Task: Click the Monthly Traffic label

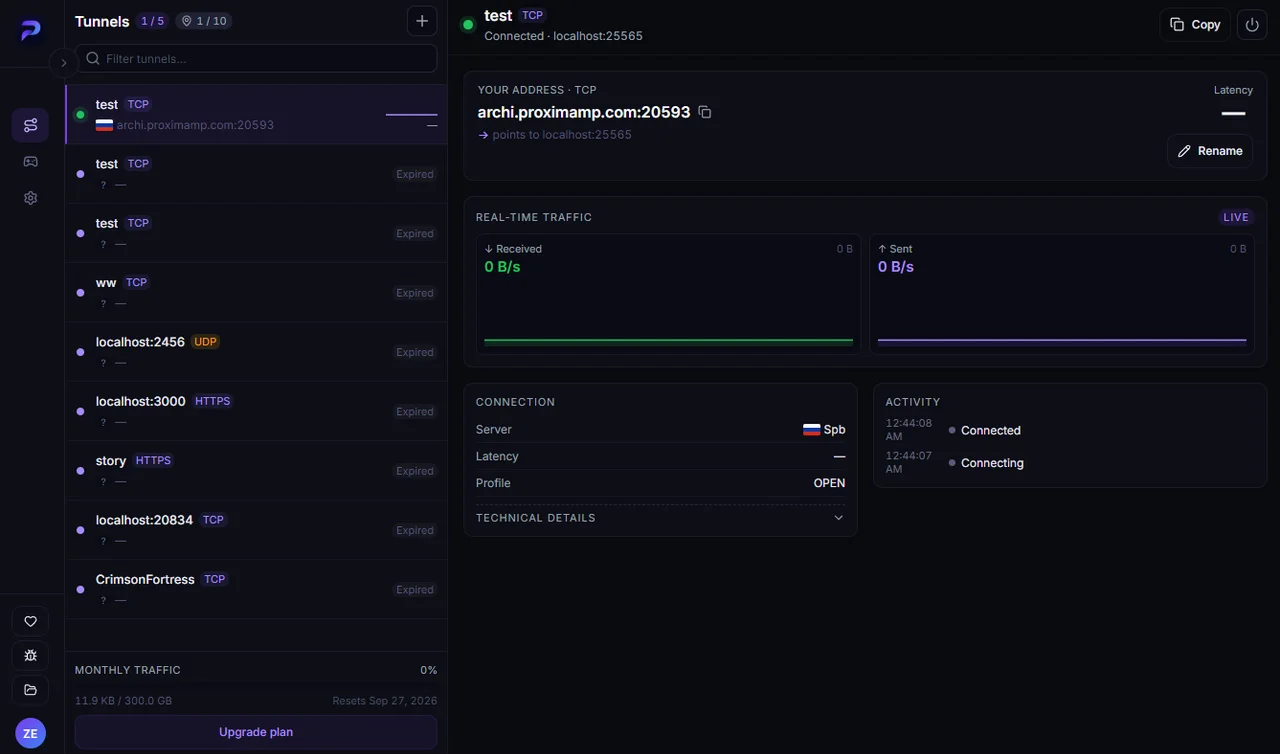Action: 128,670
